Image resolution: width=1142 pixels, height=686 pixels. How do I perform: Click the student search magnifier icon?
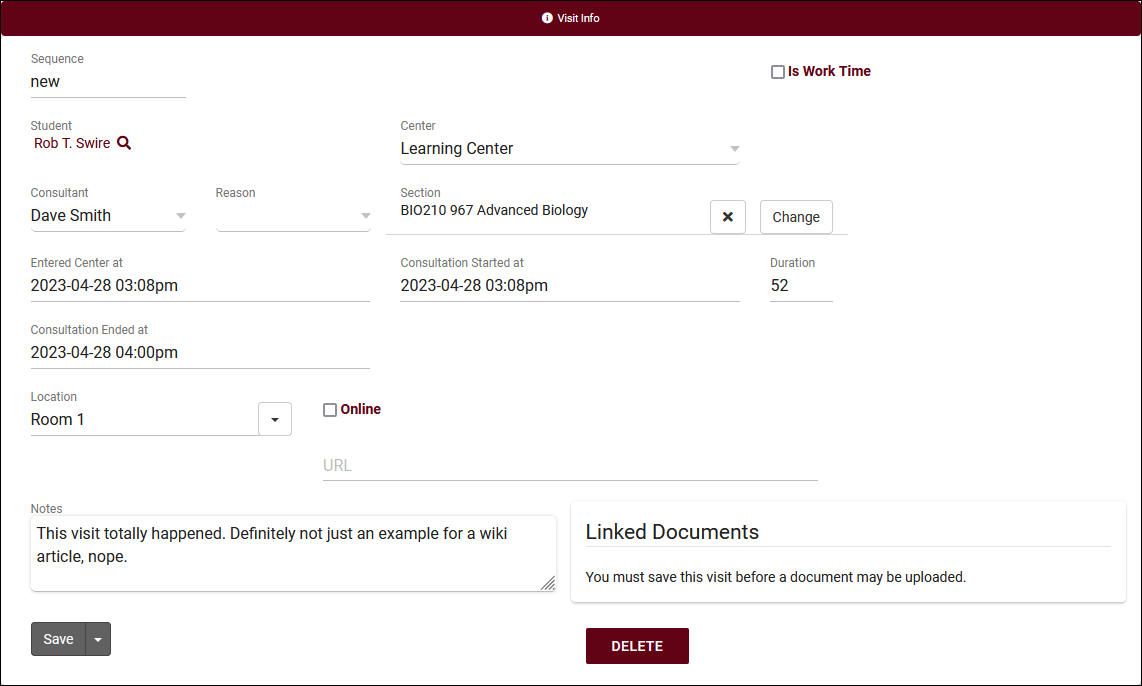124,143
